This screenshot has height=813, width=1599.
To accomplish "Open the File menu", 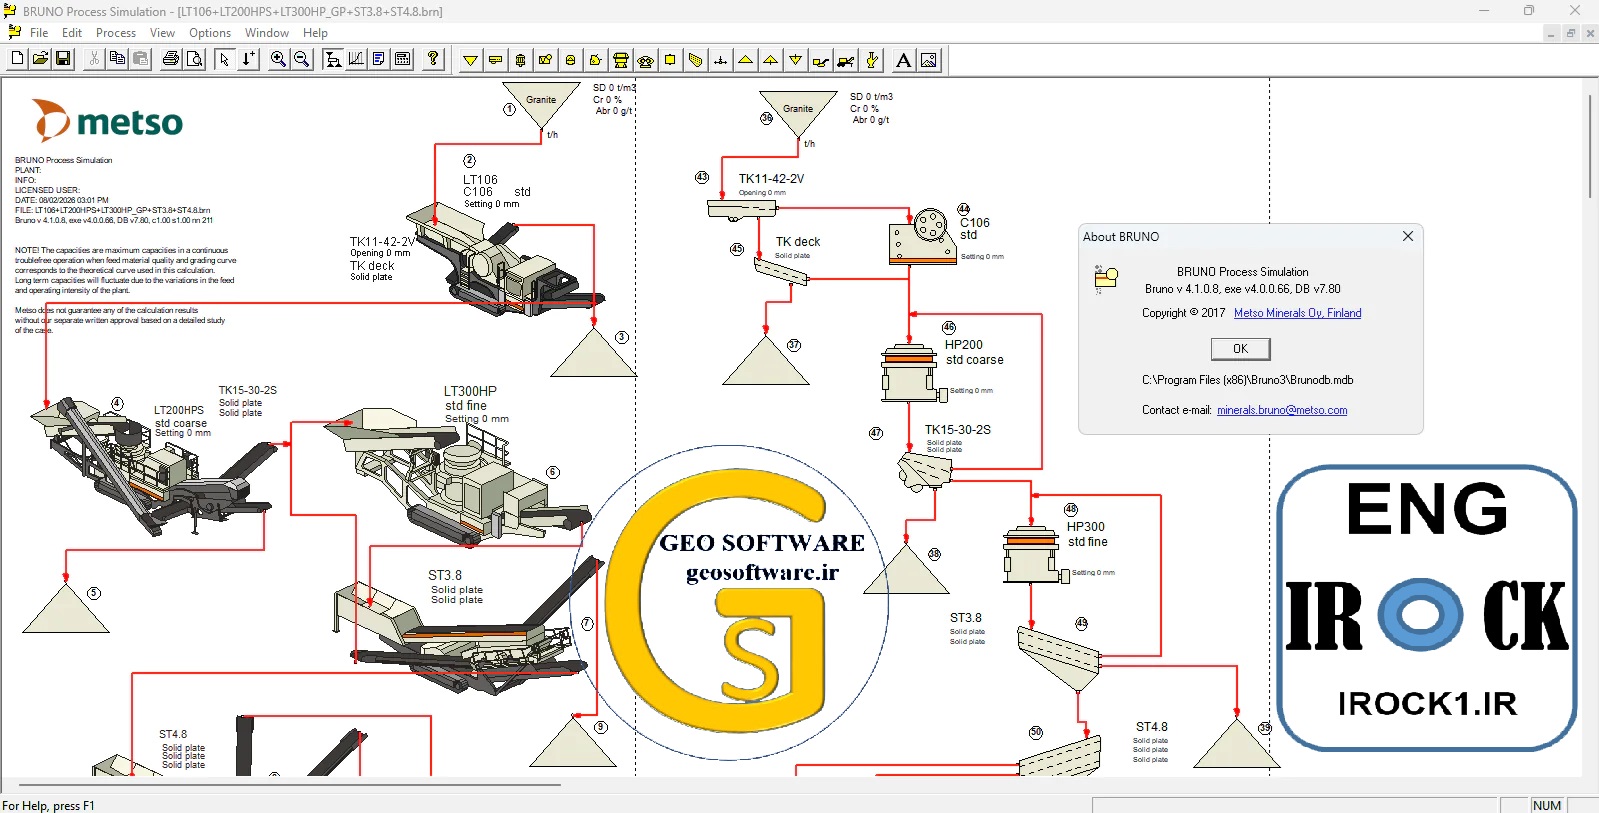I will (39, 33).
